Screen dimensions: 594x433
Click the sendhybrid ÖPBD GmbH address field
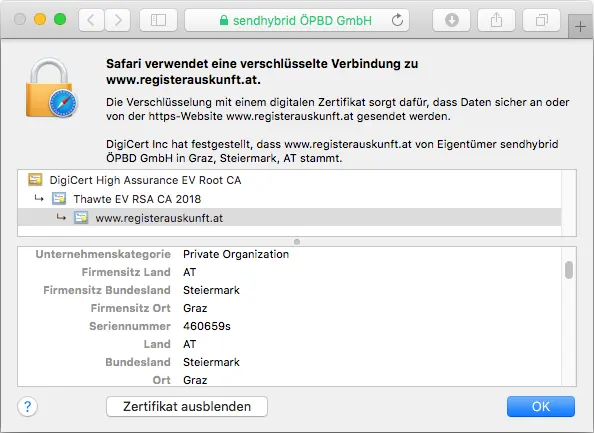tap(297, 20)
